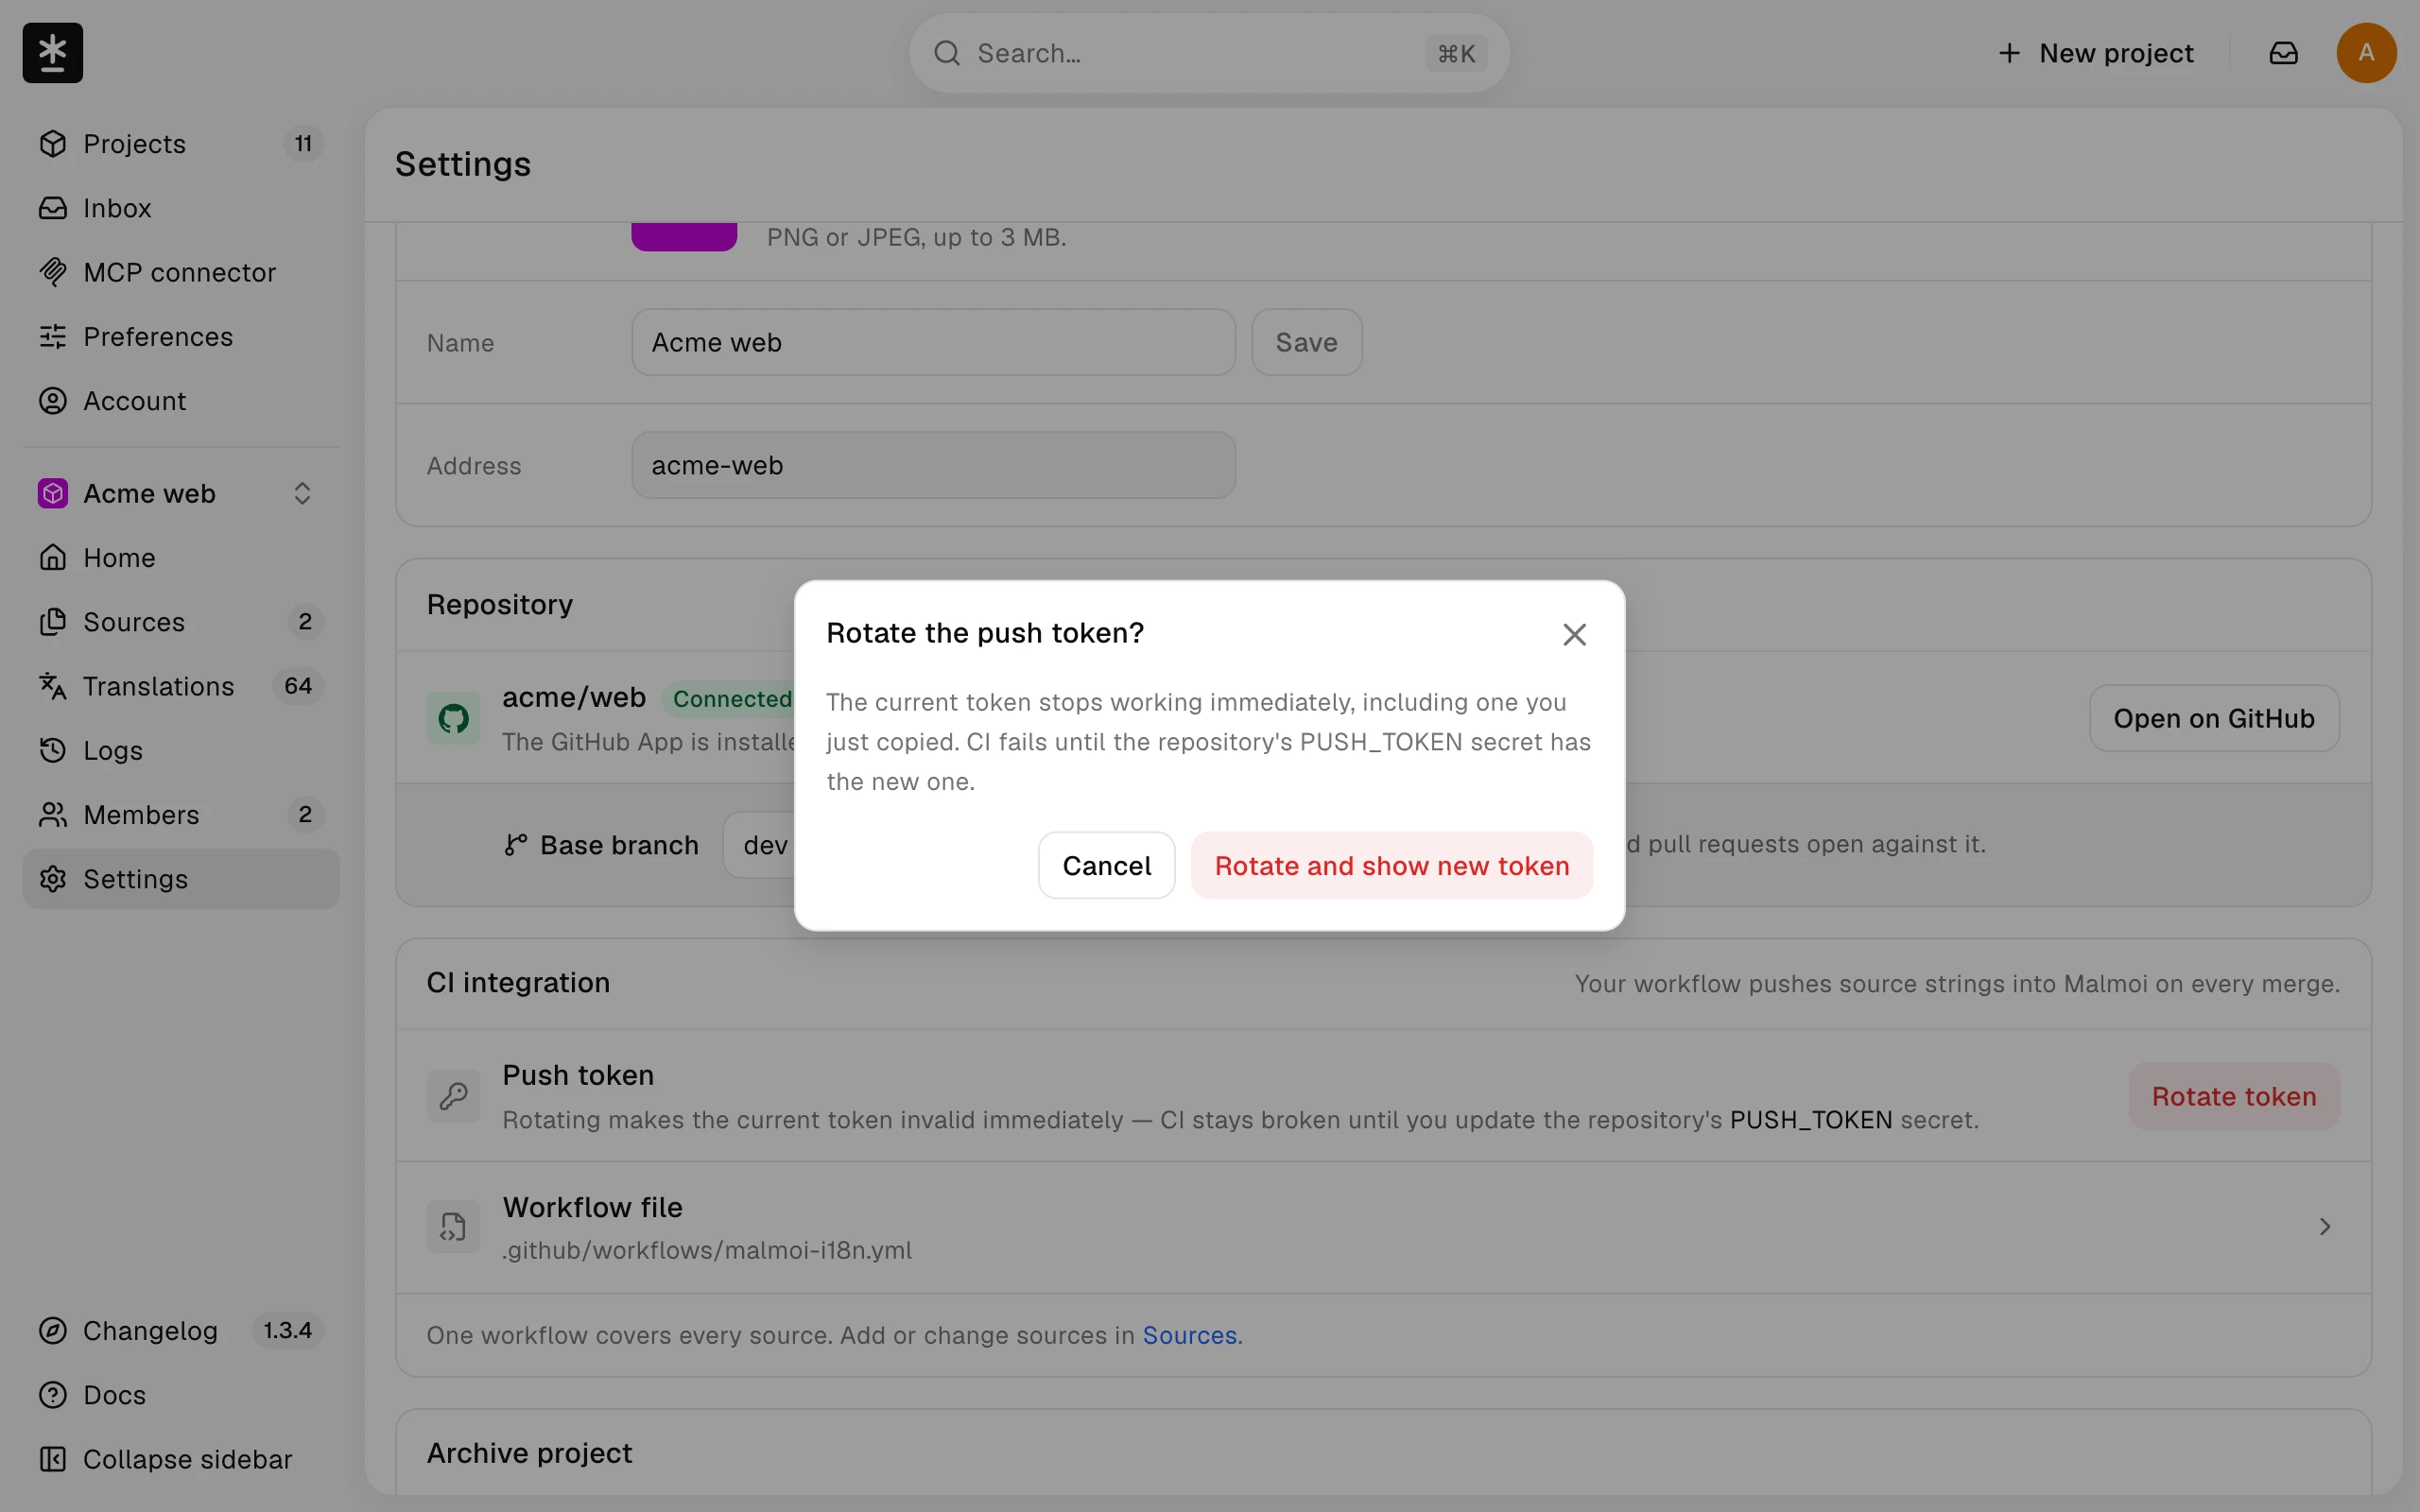Expand the Workflow file row chevron
The width and height of the screenshot is (2420, 1512).
click(2324, 1227)
